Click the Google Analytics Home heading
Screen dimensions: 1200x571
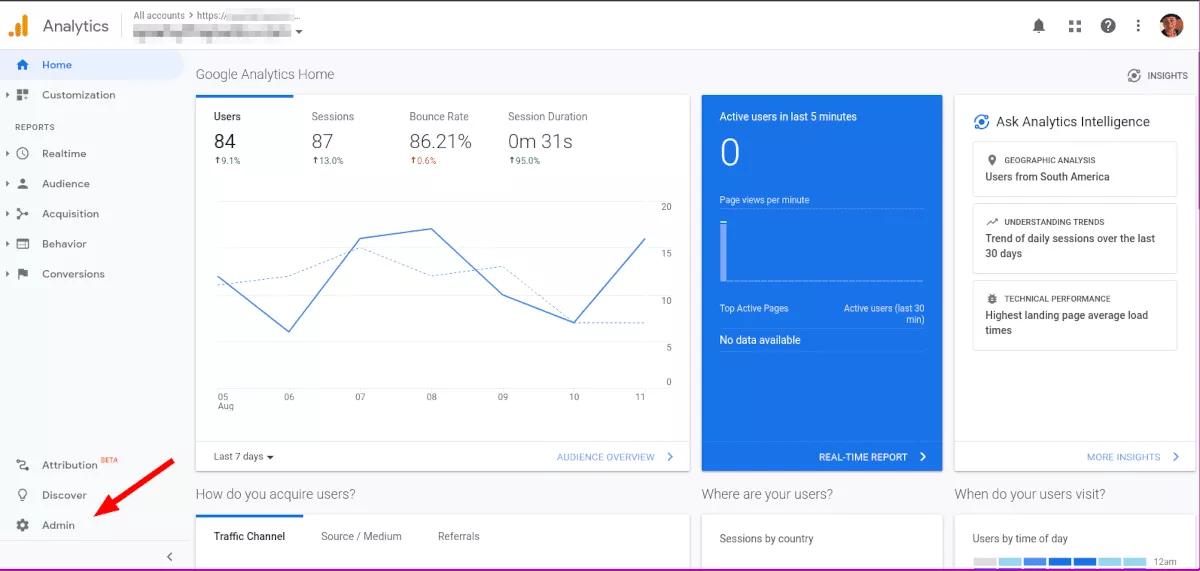click(265, 74)
